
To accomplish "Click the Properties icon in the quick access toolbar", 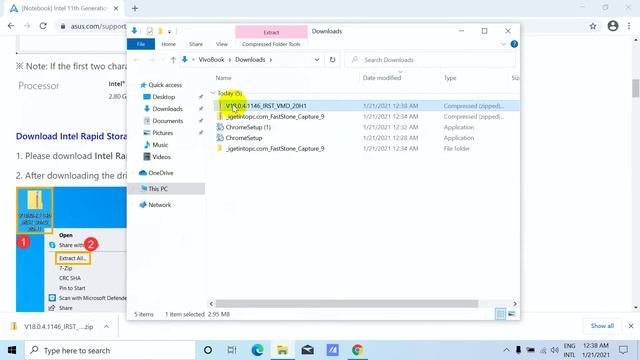I will point(149,31).
